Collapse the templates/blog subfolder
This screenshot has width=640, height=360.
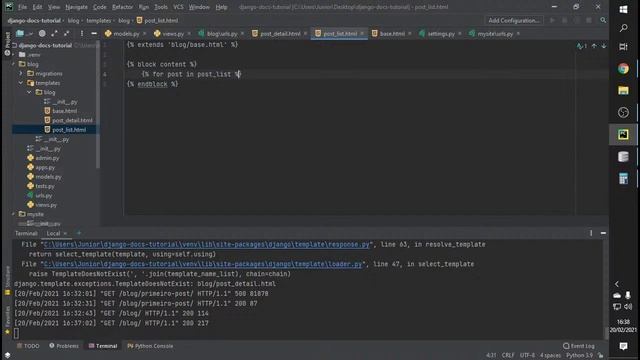point(30,92)
